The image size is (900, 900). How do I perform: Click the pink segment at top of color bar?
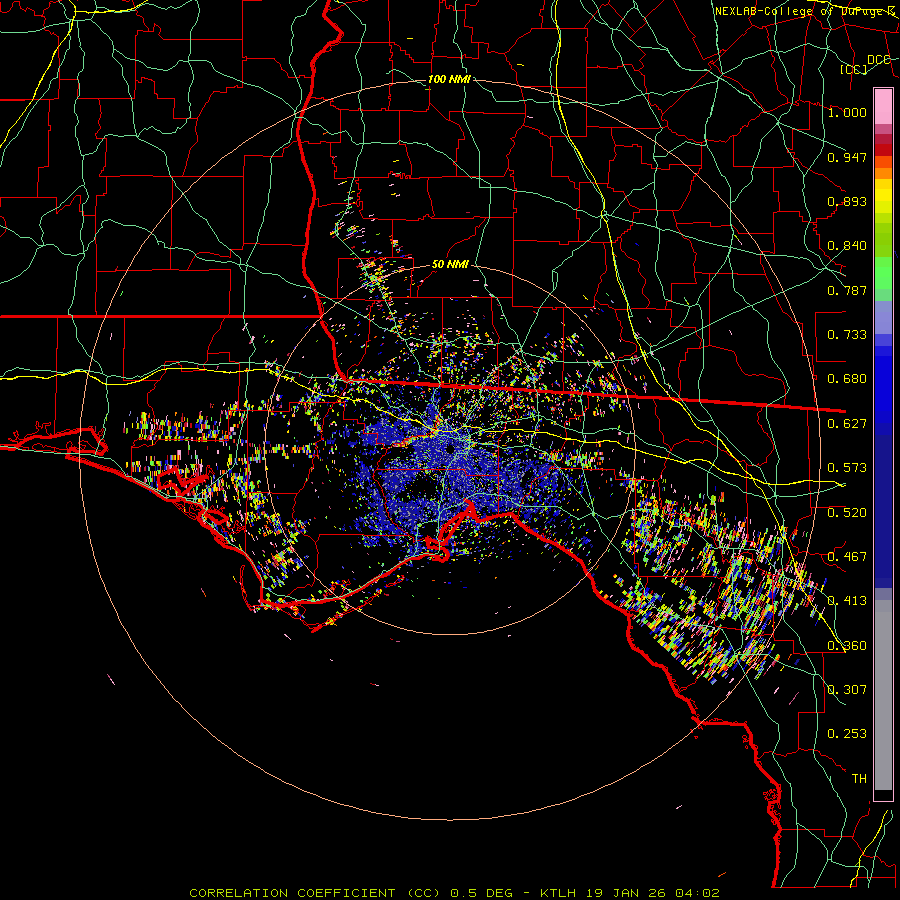click(x=883, y=107)
